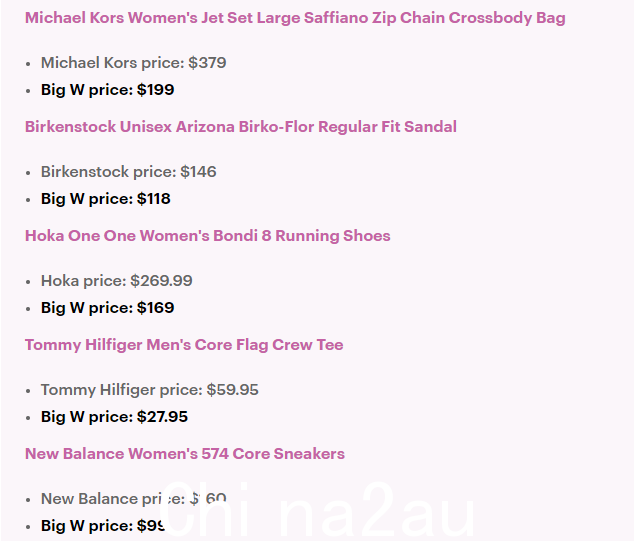The image size is (634, 541).
Task: Click the Big W price $199 text
Action: (108, 90)
